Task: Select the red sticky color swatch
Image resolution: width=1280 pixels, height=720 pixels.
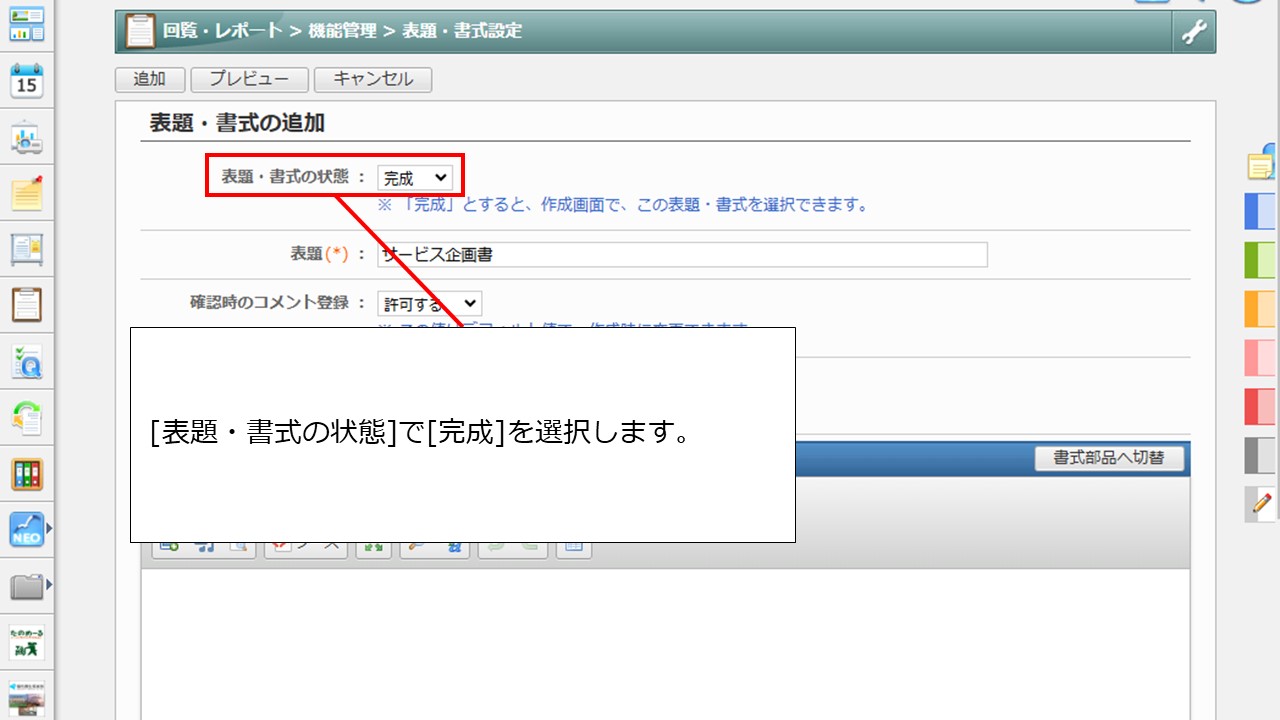Action: click(1261, 407)
